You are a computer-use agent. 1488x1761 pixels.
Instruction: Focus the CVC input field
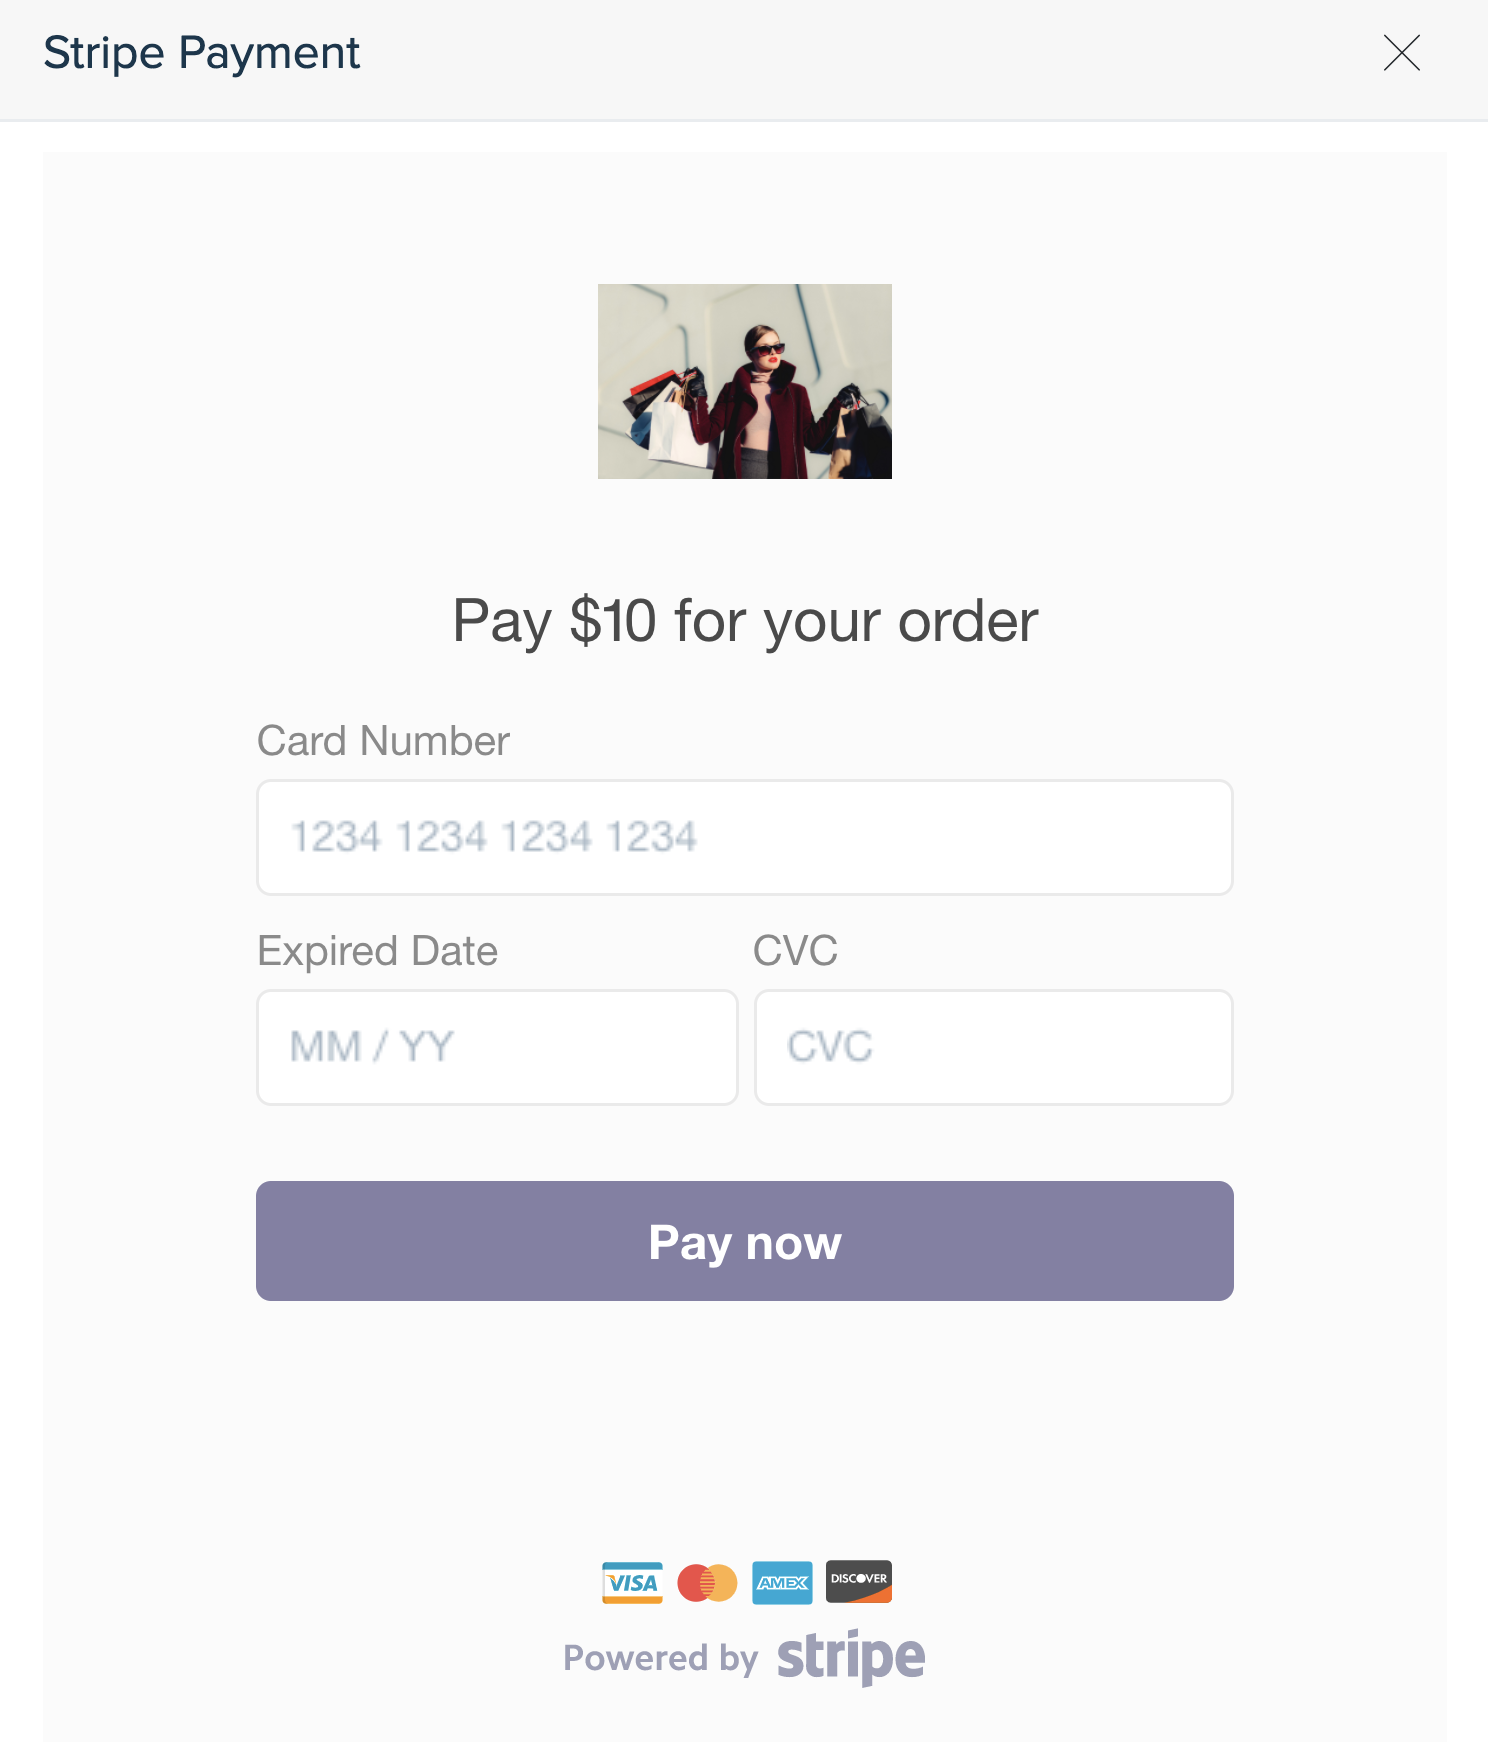point(994,1047)
